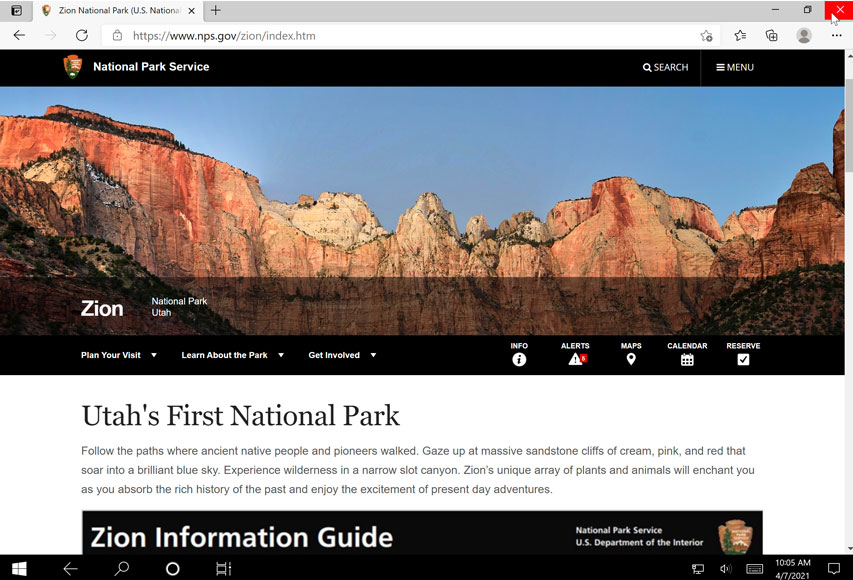Click the SEARCH button in header

click(x=665, y=67)
